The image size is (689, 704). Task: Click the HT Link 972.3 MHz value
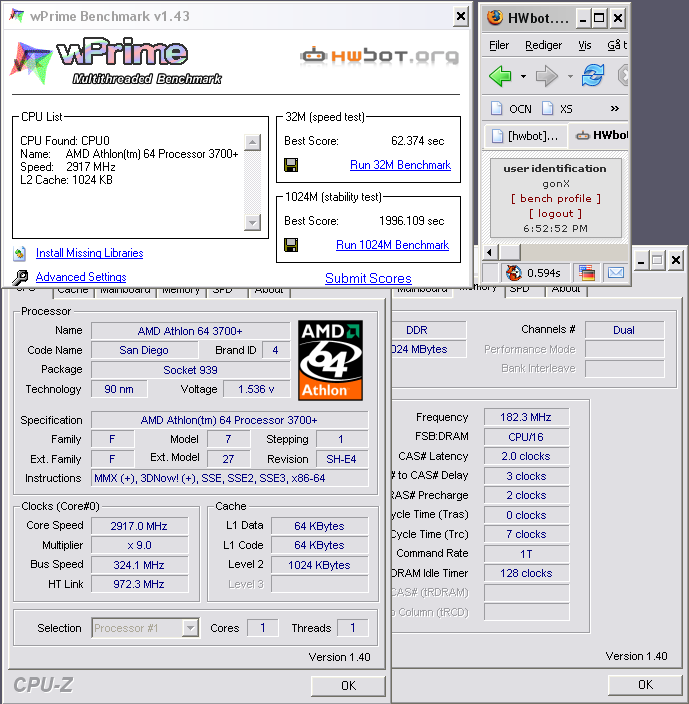coord(139,584)
